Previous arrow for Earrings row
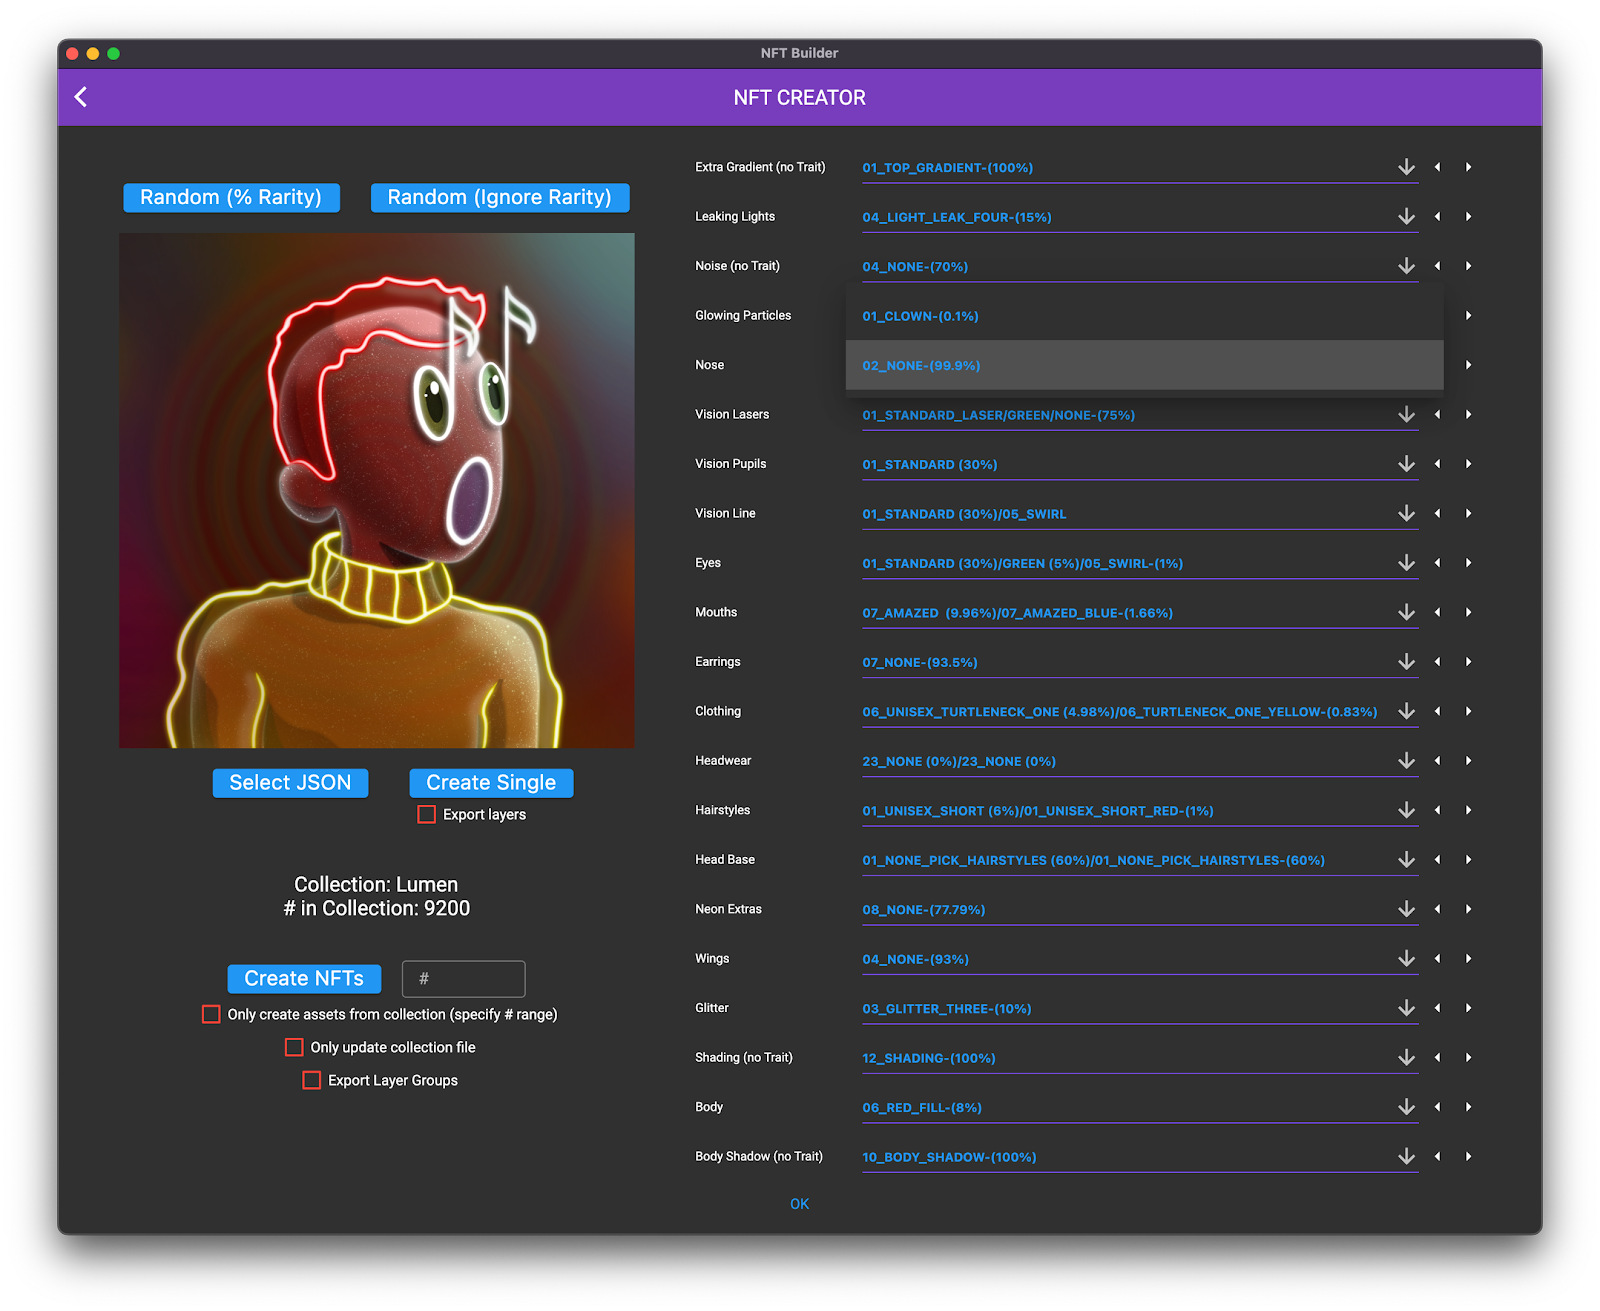 point(1437,662)
